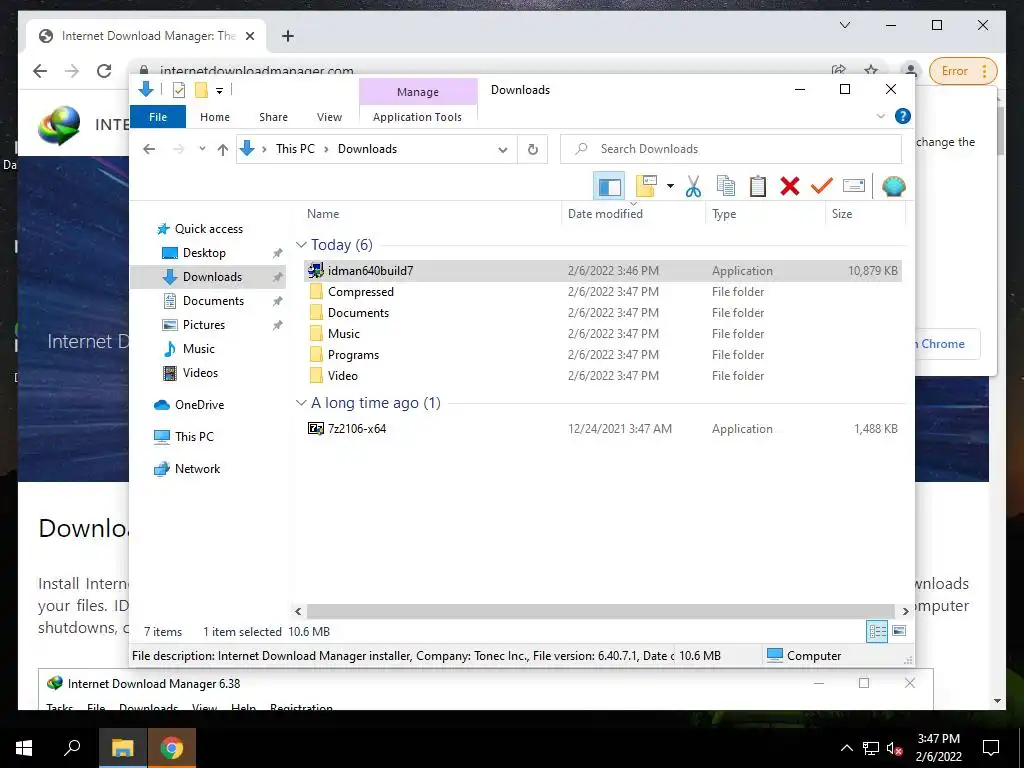Open Music in the navigation pane
This screenshot has width=1024, height=768.
198,349
